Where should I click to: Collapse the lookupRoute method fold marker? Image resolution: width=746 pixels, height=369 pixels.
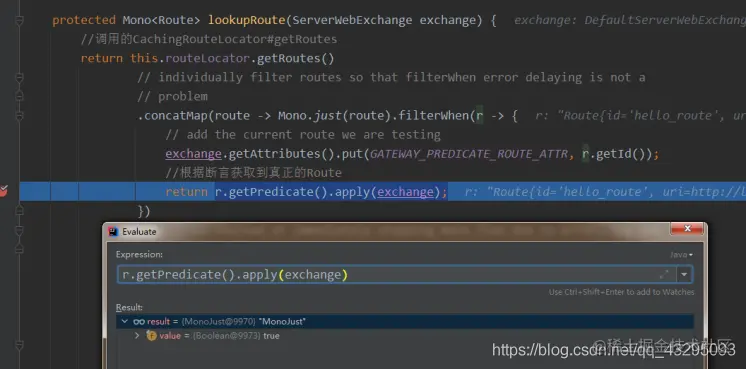click(20, 20)
